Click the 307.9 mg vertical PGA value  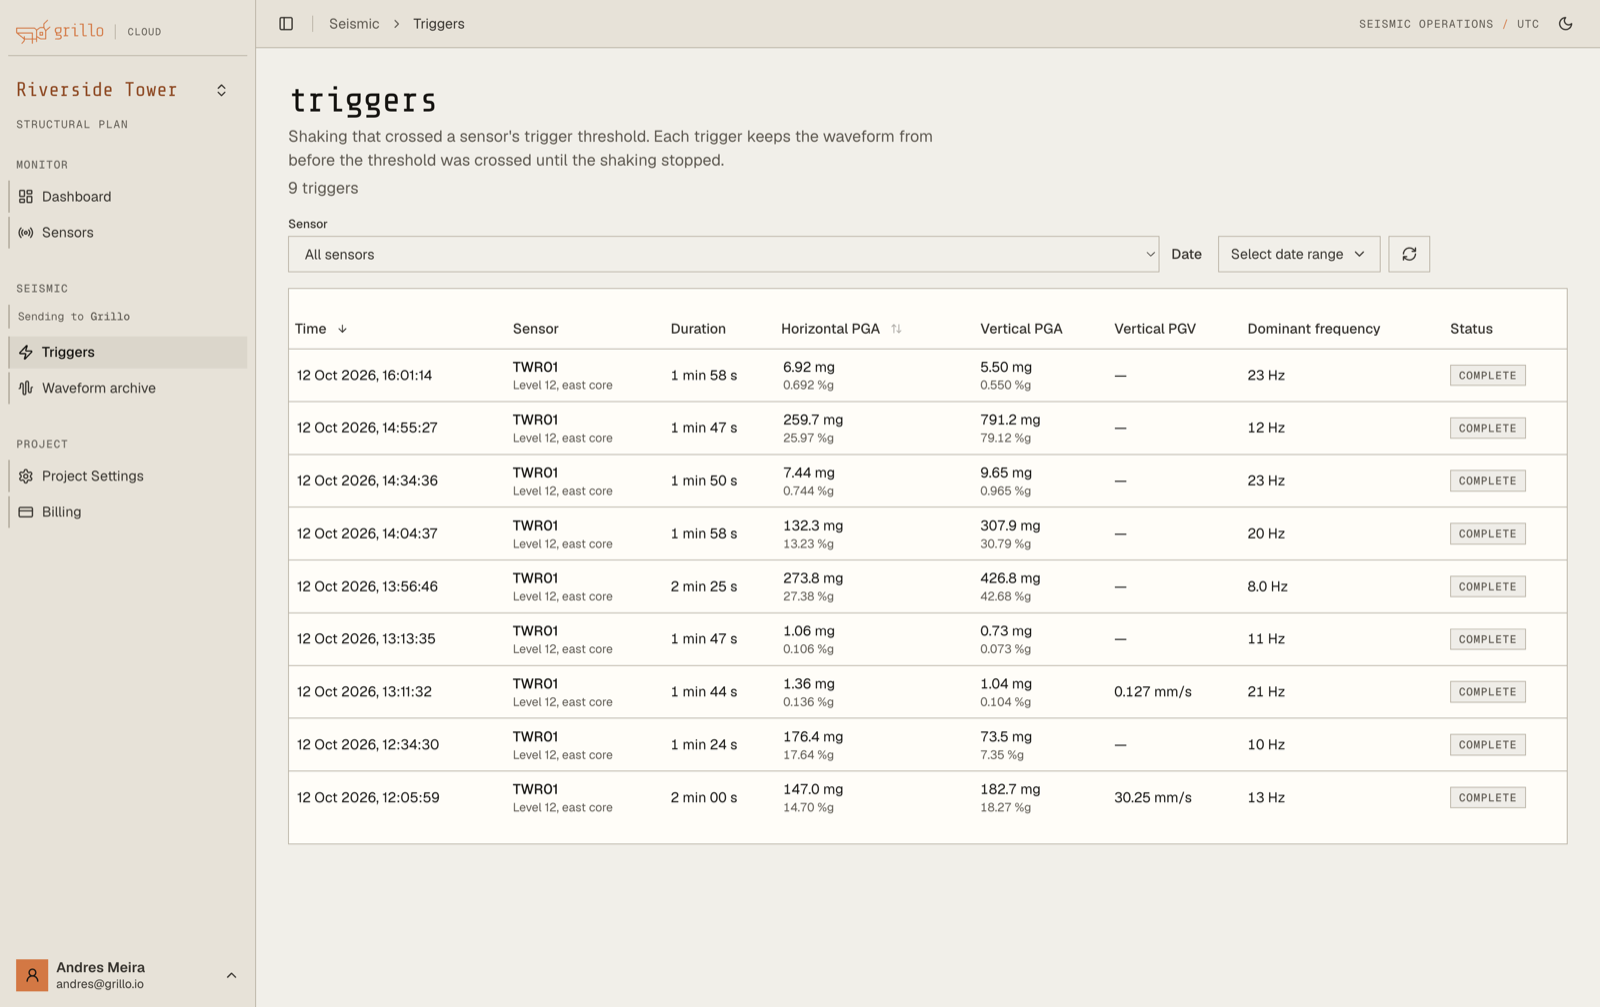tap(1010, 526)
